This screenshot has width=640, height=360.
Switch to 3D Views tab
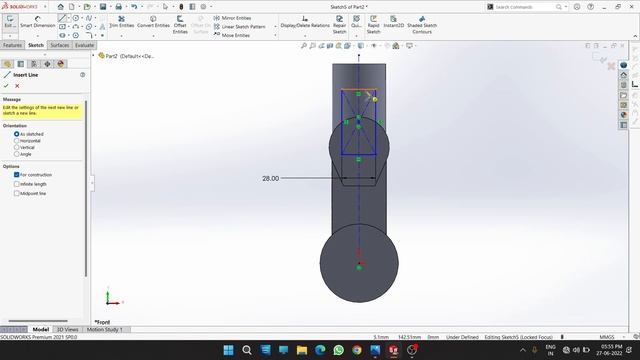(x=67, y=329)
